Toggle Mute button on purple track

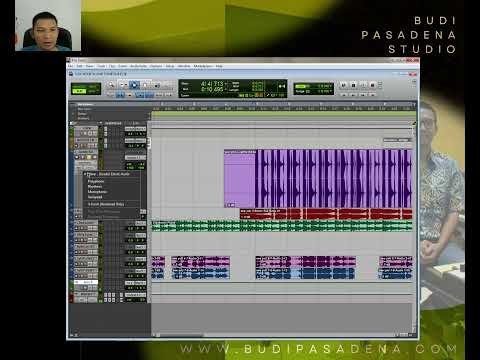tap(95, 157)
